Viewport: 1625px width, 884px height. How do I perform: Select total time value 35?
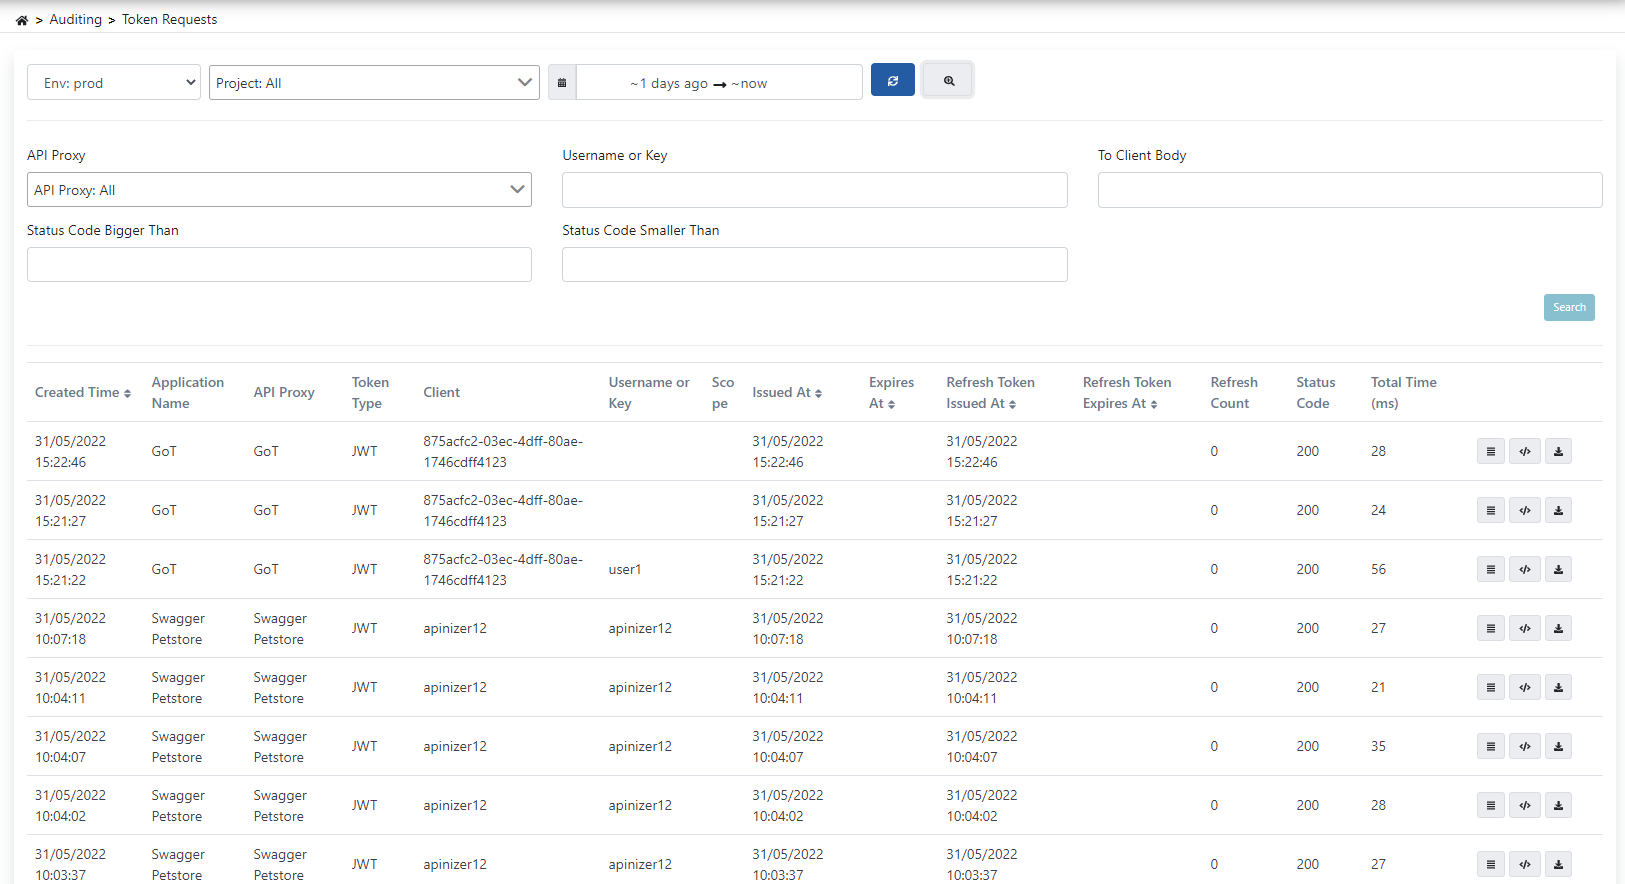coord(1378,746)
